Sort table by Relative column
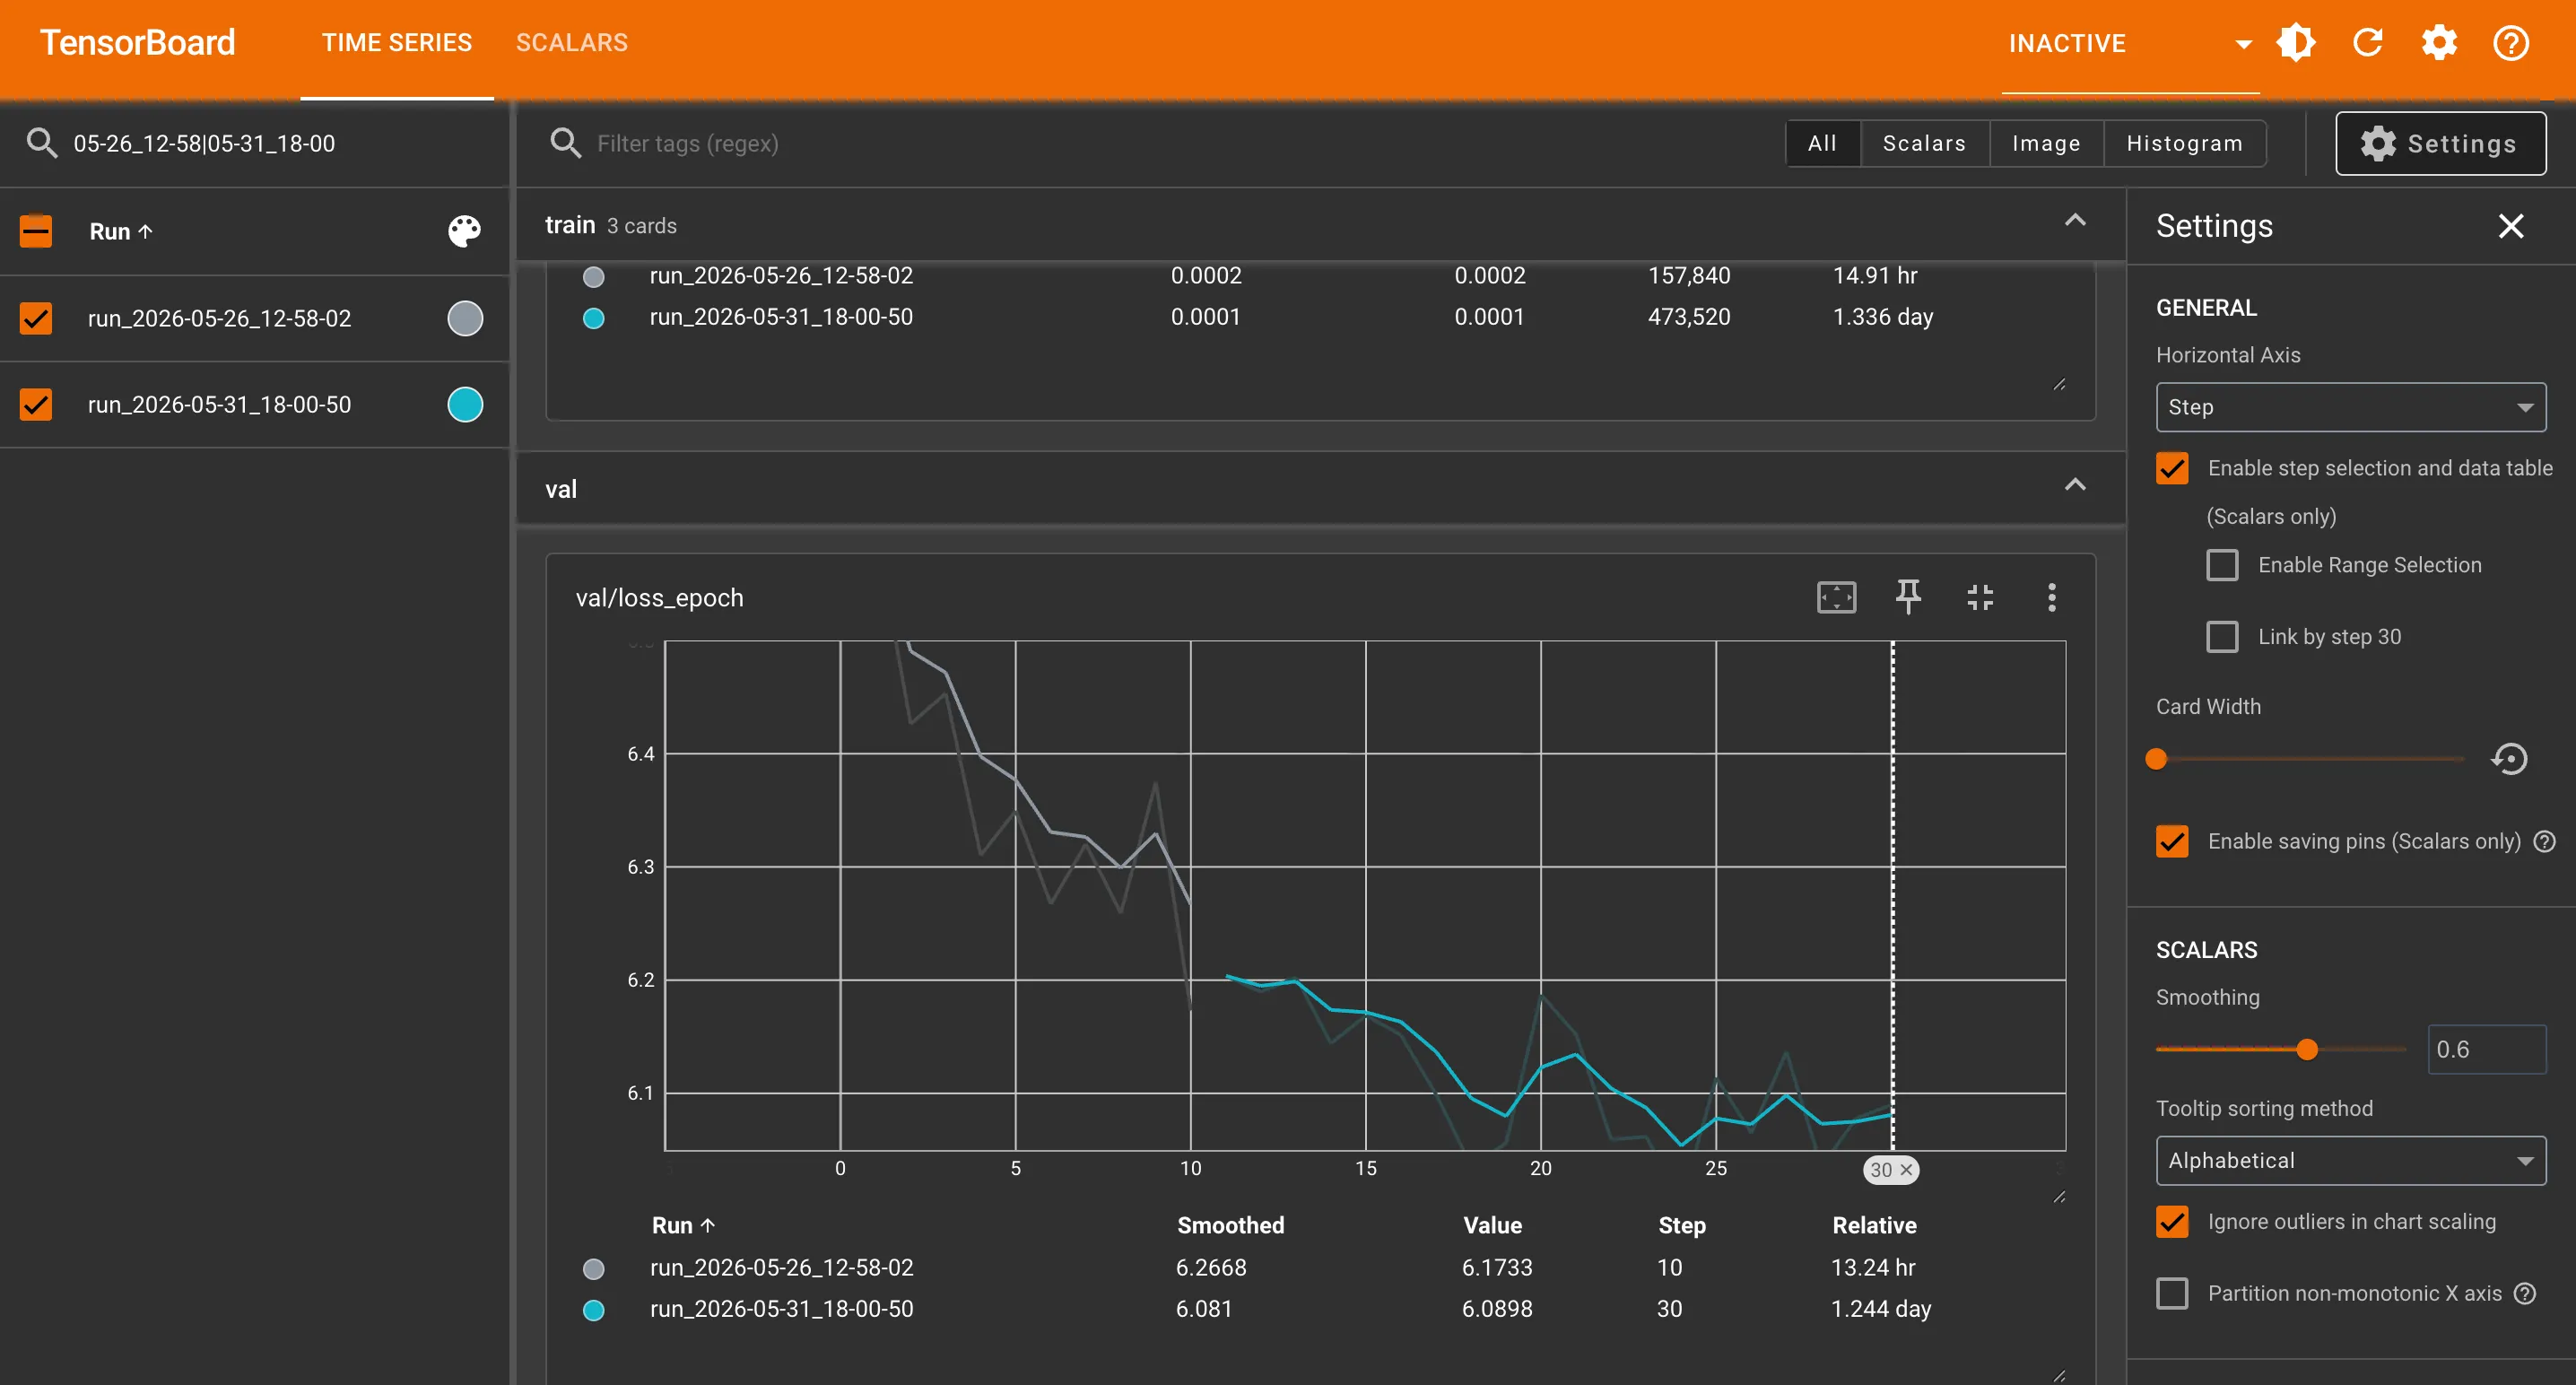The image size is (2576, 1385). [1874, 1226]
